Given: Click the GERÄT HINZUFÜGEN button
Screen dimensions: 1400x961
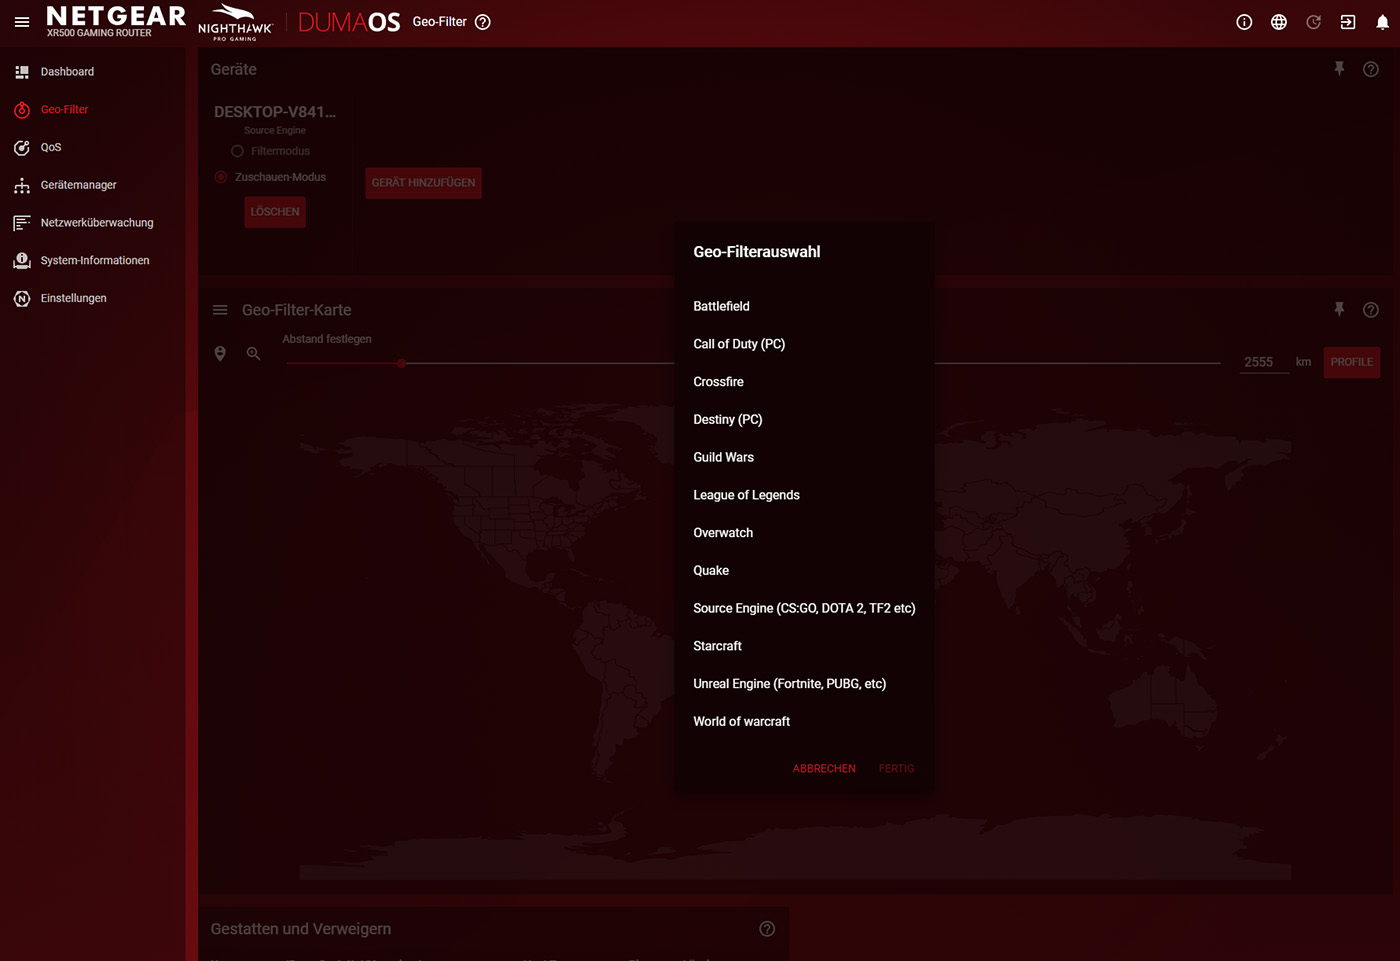Looking at the screenshot, I should click(423, 183).
